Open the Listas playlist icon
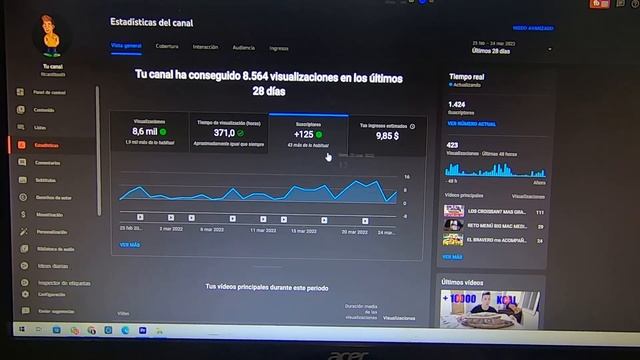The height and width of the screenshot is (360, 640). pos(21,127)
